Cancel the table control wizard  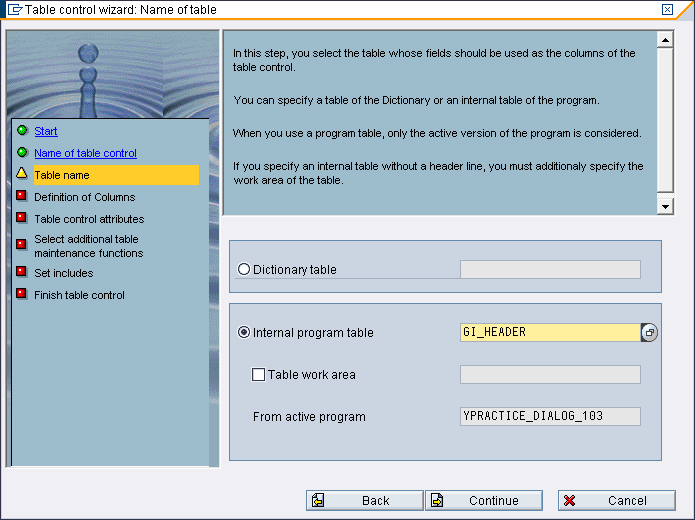tap(603, 500)
